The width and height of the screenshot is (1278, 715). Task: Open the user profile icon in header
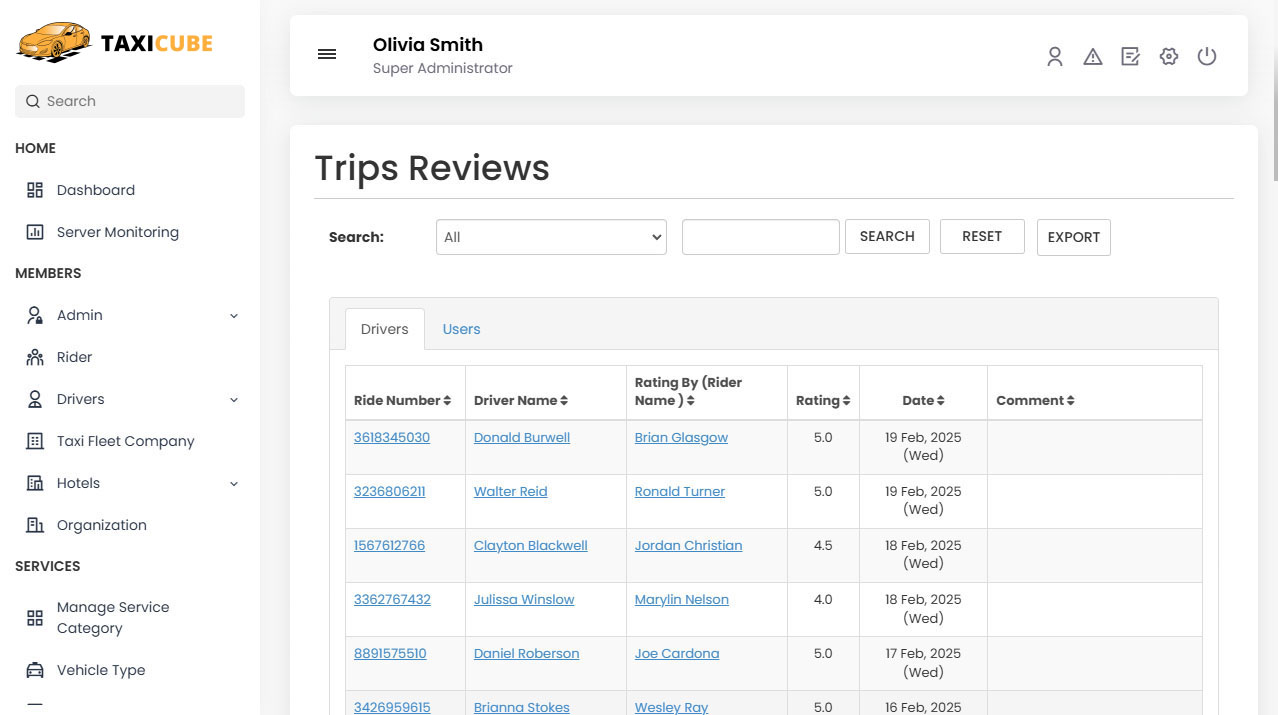(x=1054, y=57)
